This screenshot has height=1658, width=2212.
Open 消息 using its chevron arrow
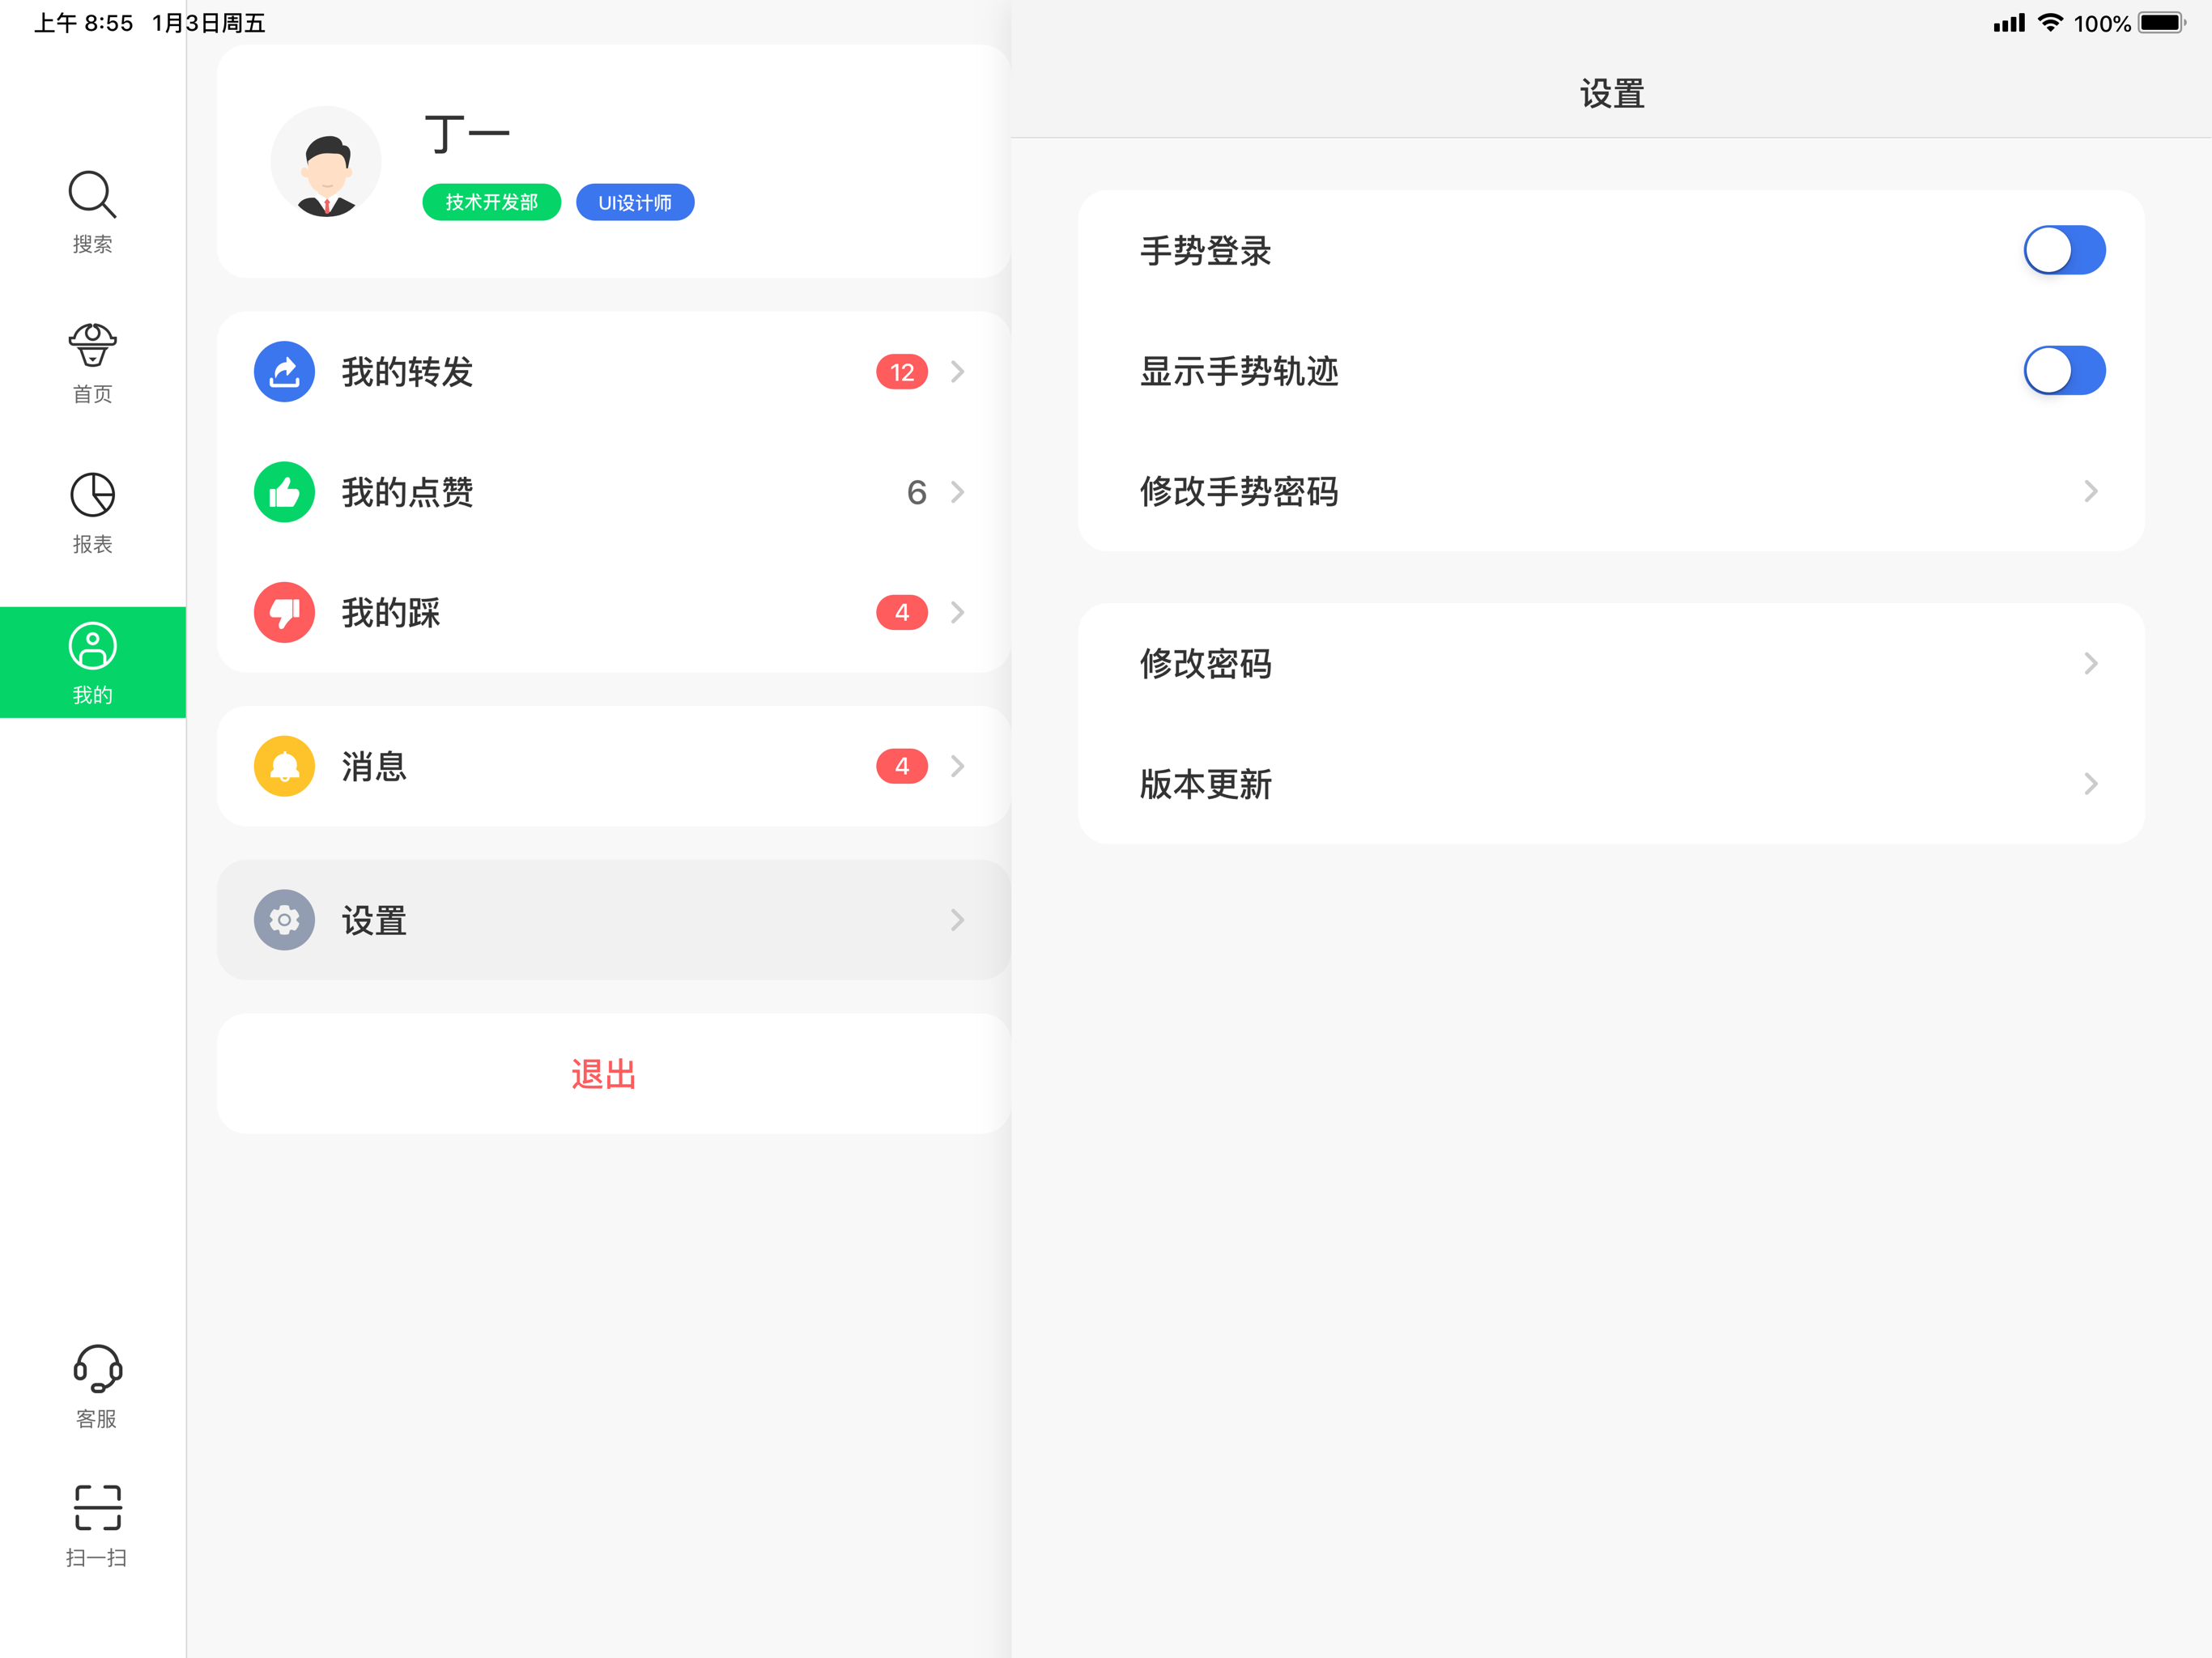(957, 766)
